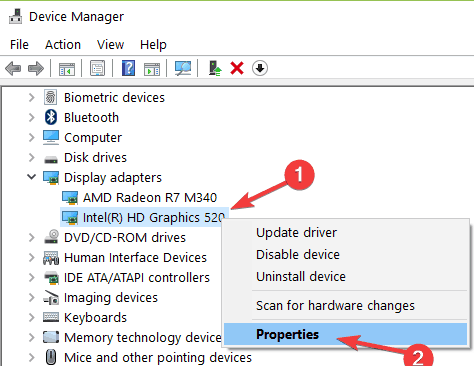The image size is (474, 366).
Task: Select the AMD Radeon R7 M340 entry
Action: [x=150, y=198]
